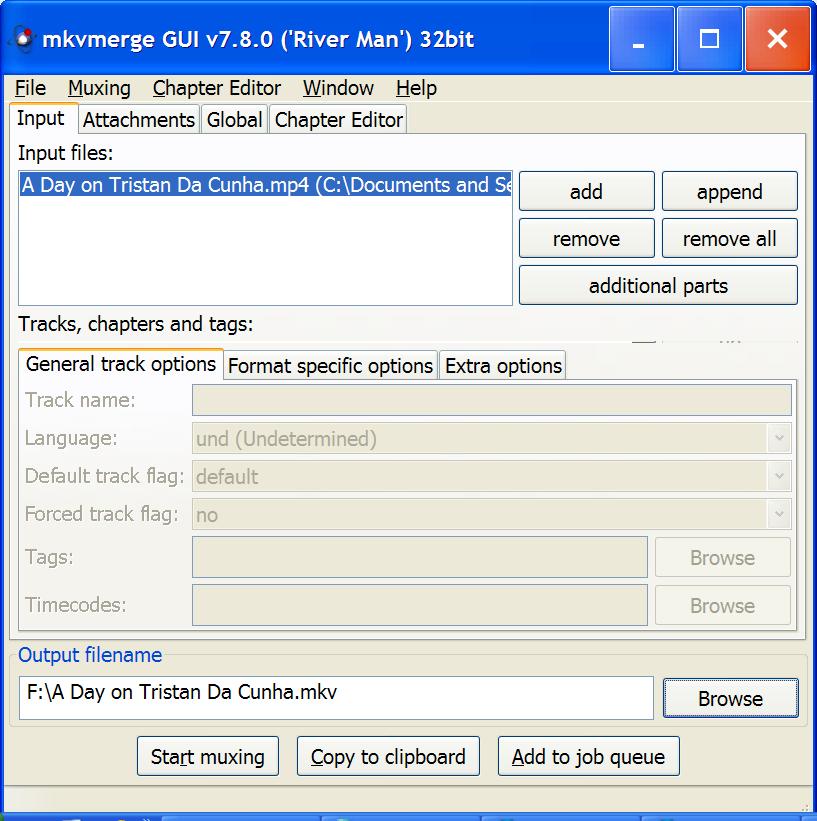The width and height of the screenshot is (817, 821).
Task: Select Extra options tab
Action: (x=503, y=365)
